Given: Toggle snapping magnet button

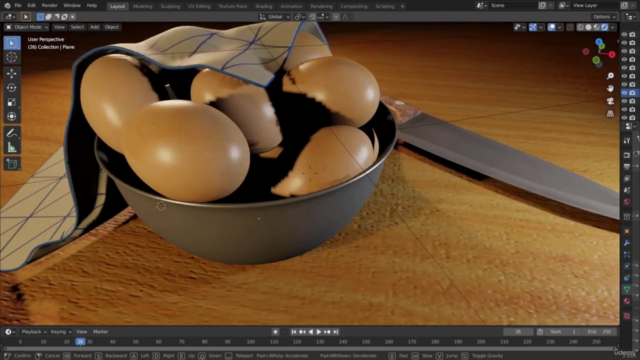Looking at the screenshot, I should (x=313, y=17).
